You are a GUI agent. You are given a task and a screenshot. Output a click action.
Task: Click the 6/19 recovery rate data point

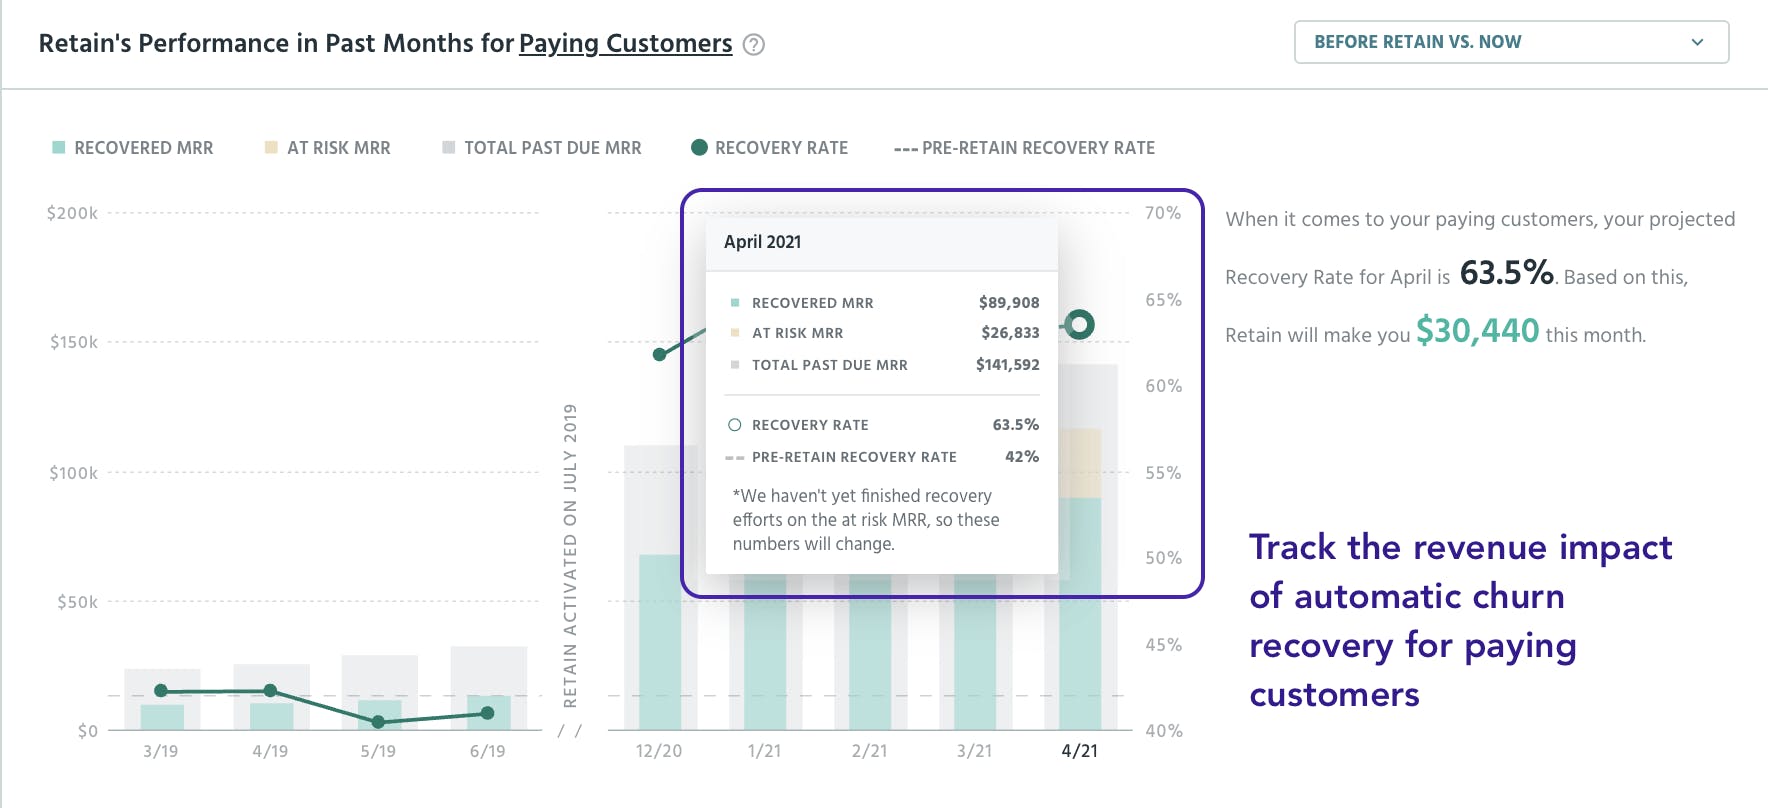pyautogui.click(x=487, y=713)
